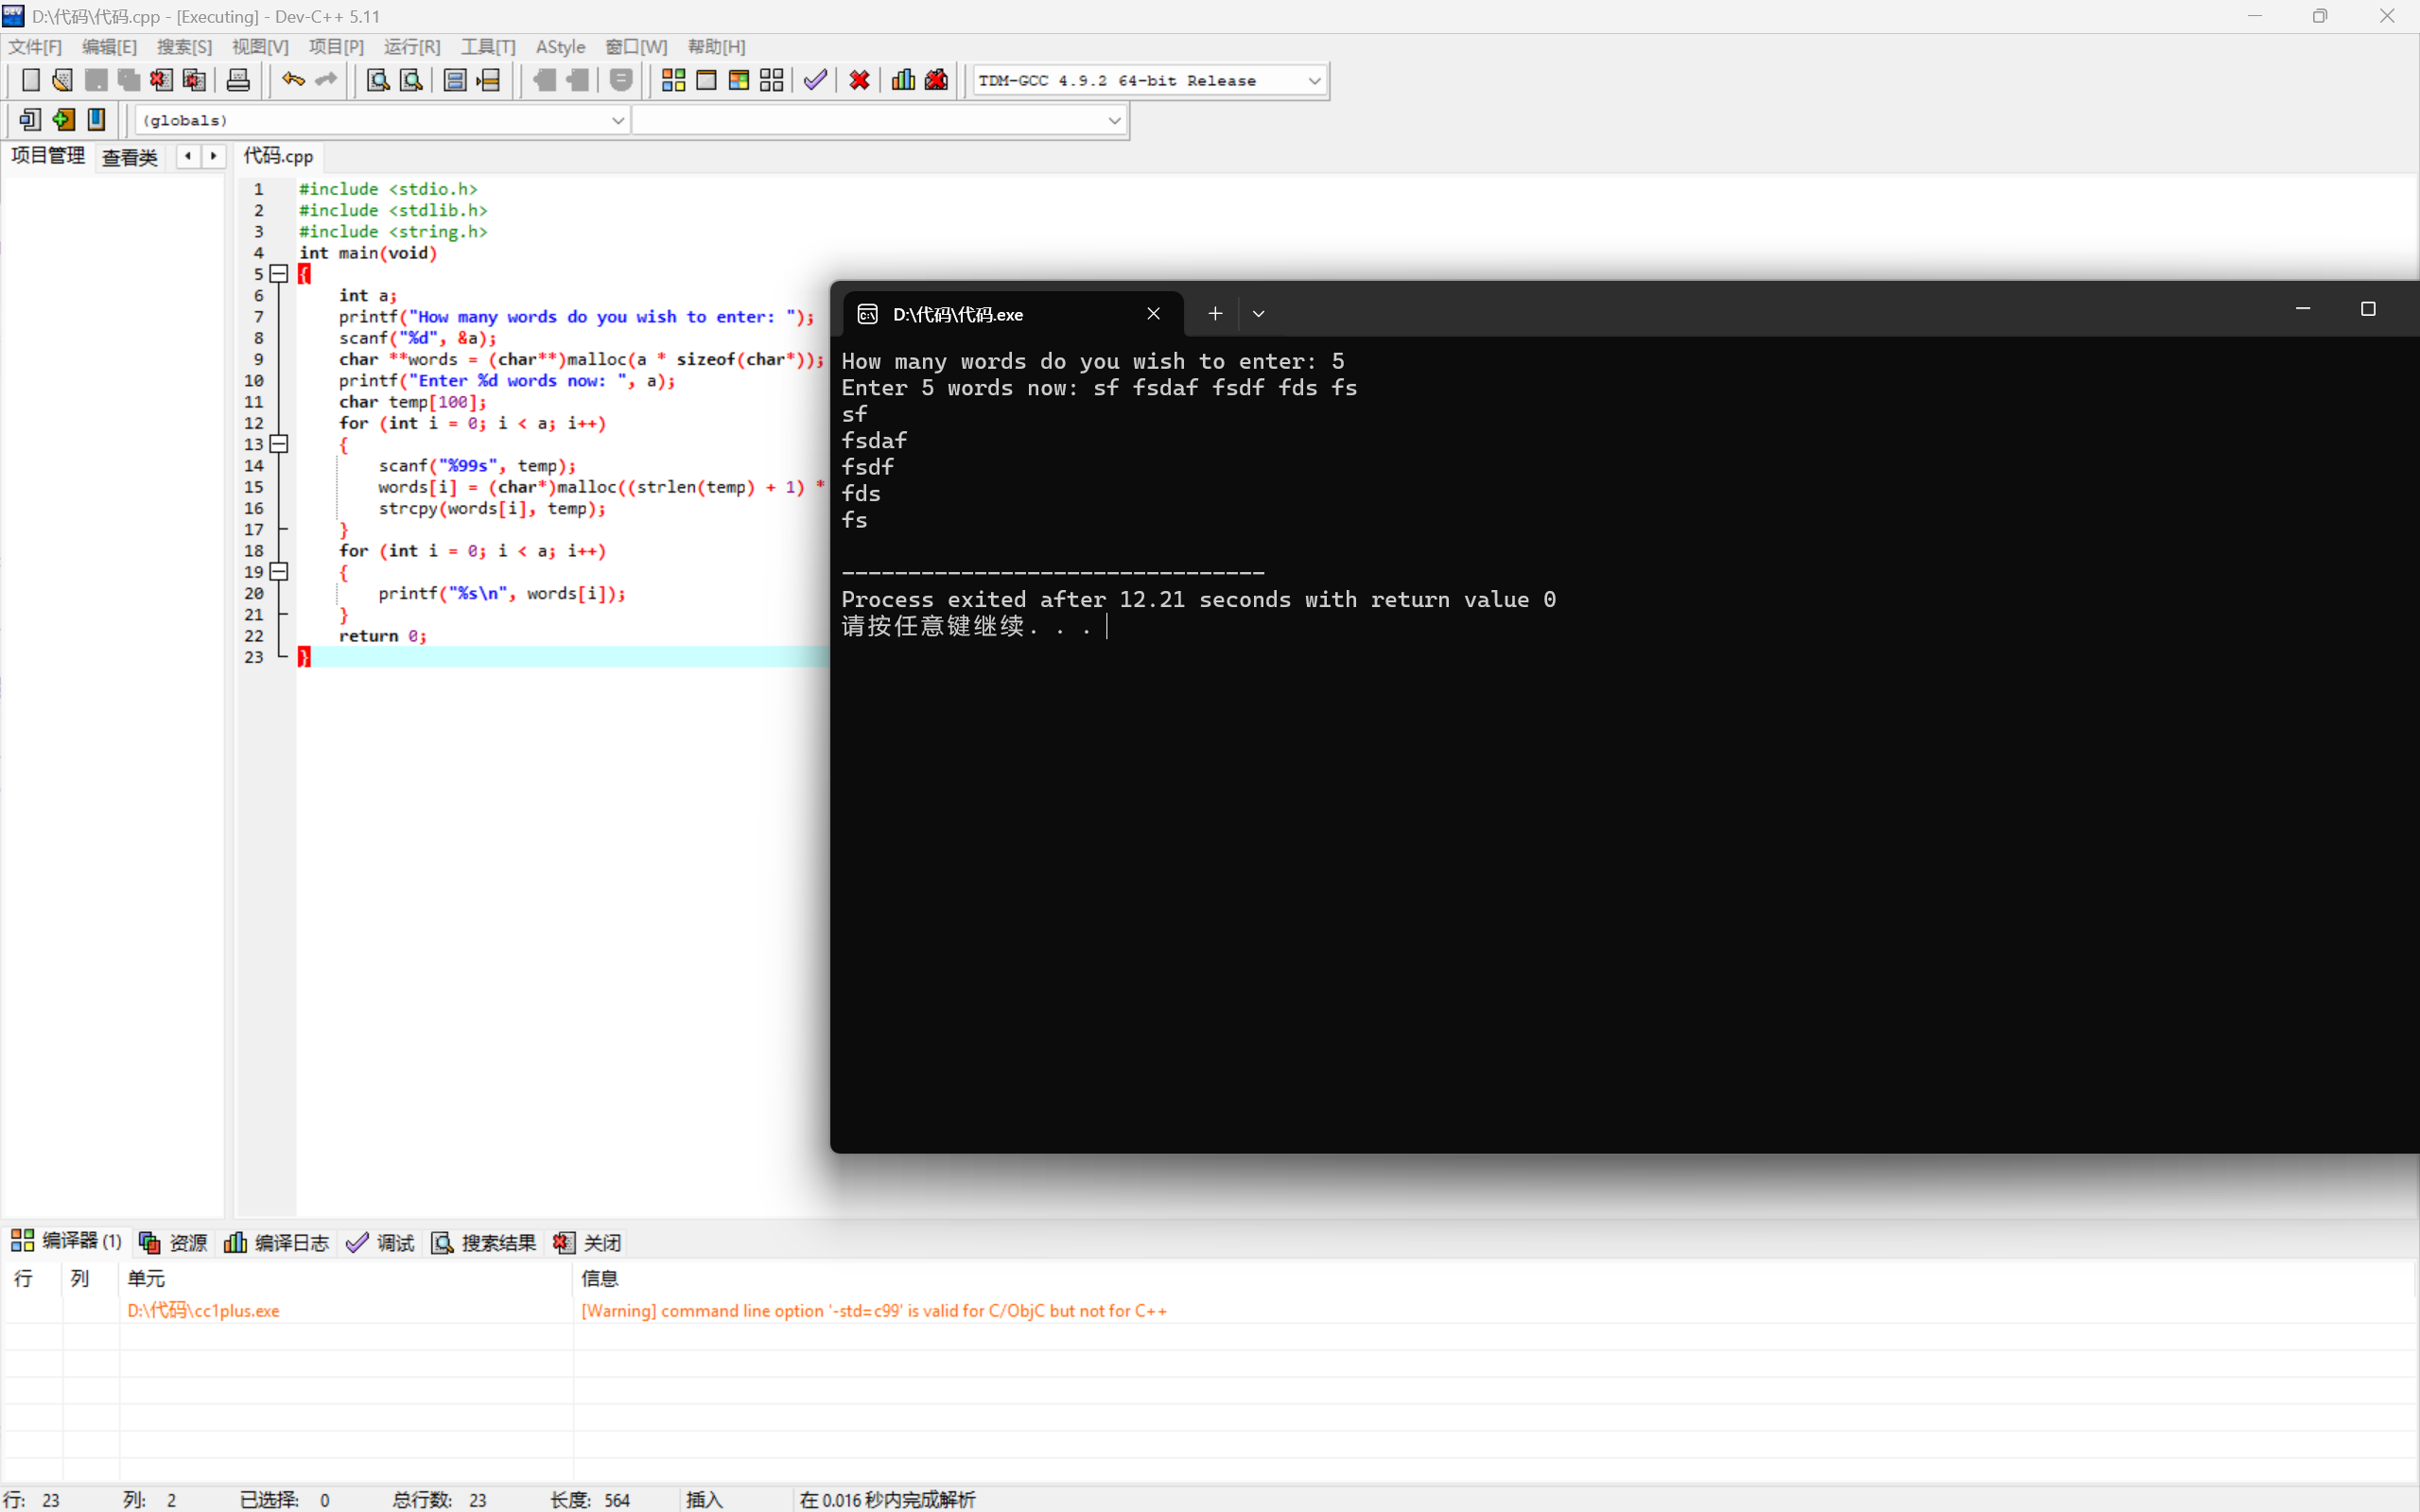Viewport: 2420px width, 1512px height.
Task: Open the console new-tab chevron dropdown
Action: coord(1258,314)
